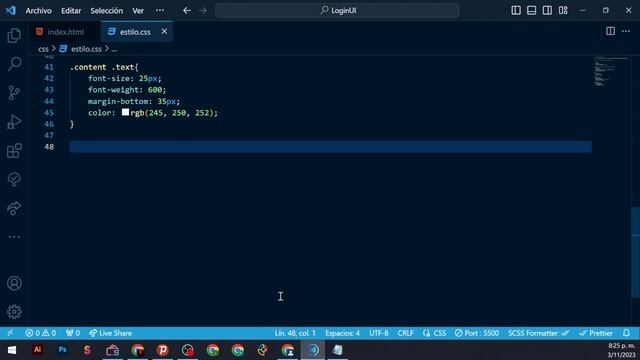Open the Accounts icon

click(x=14, y=283)
